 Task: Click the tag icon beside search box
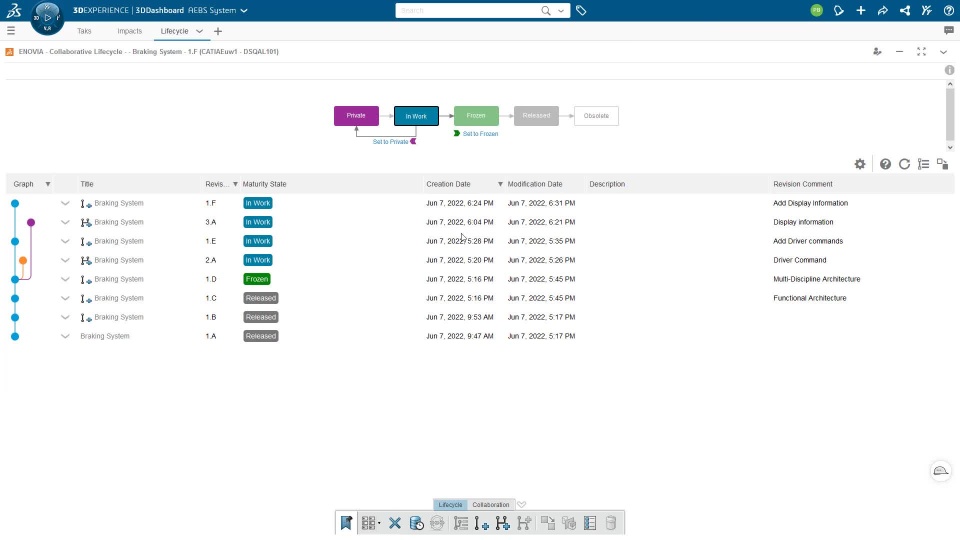point(581,10)
